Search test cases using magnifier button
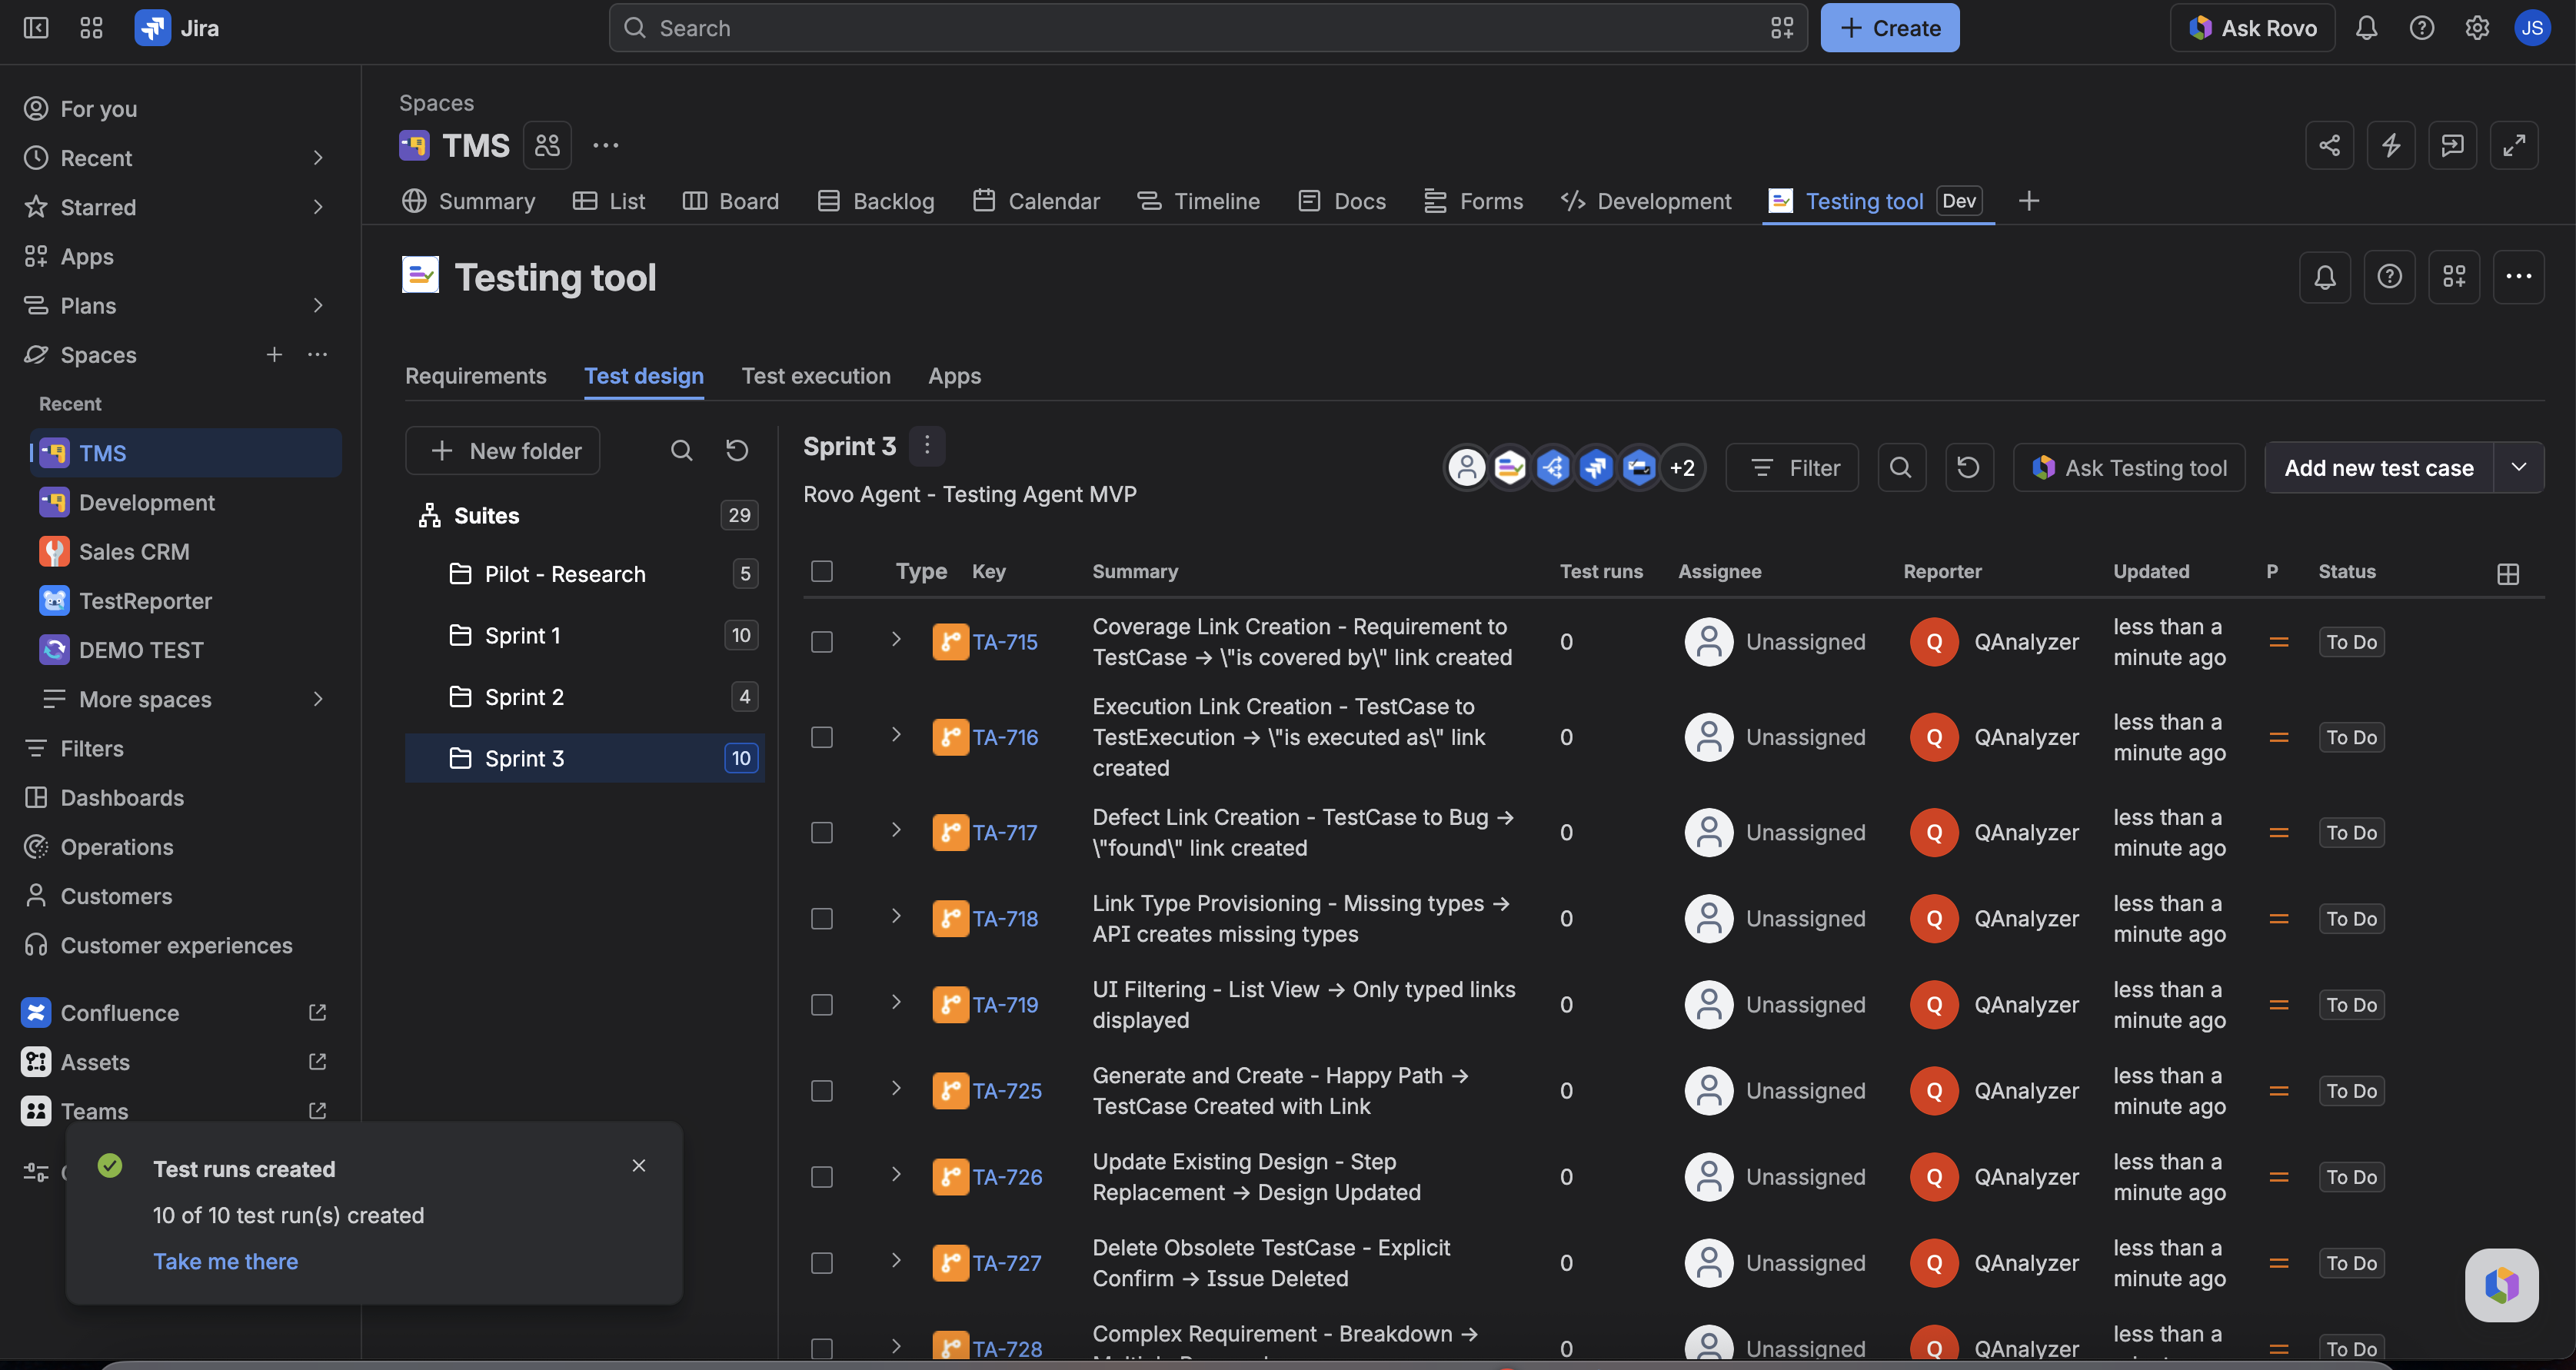Viewport: 2576px width, 1370px height. 1901,468
